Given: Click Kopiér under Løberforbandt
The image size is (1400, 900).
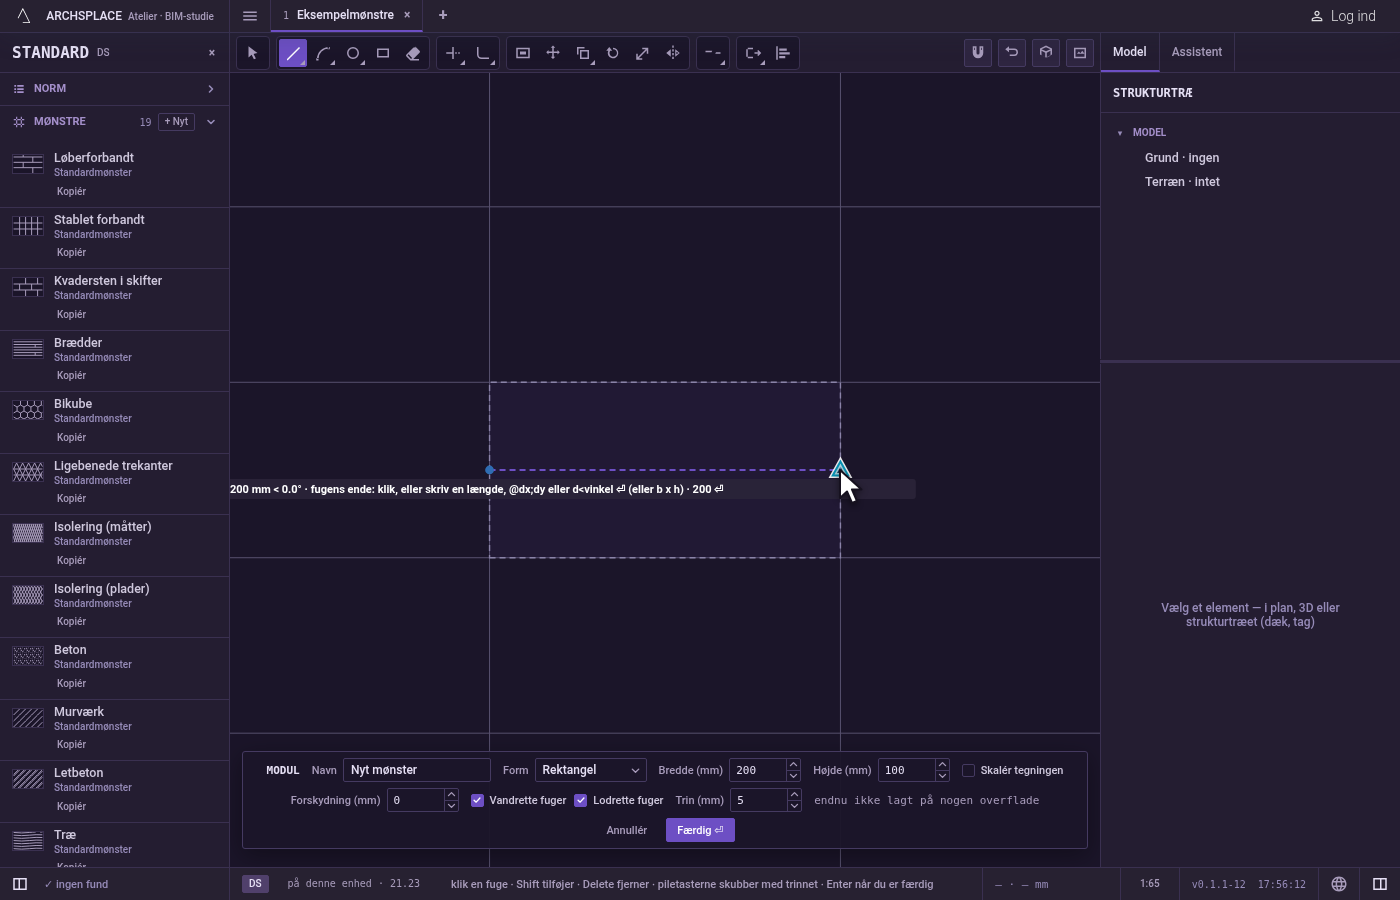Looking at the screenshot, I should point(71,191).
